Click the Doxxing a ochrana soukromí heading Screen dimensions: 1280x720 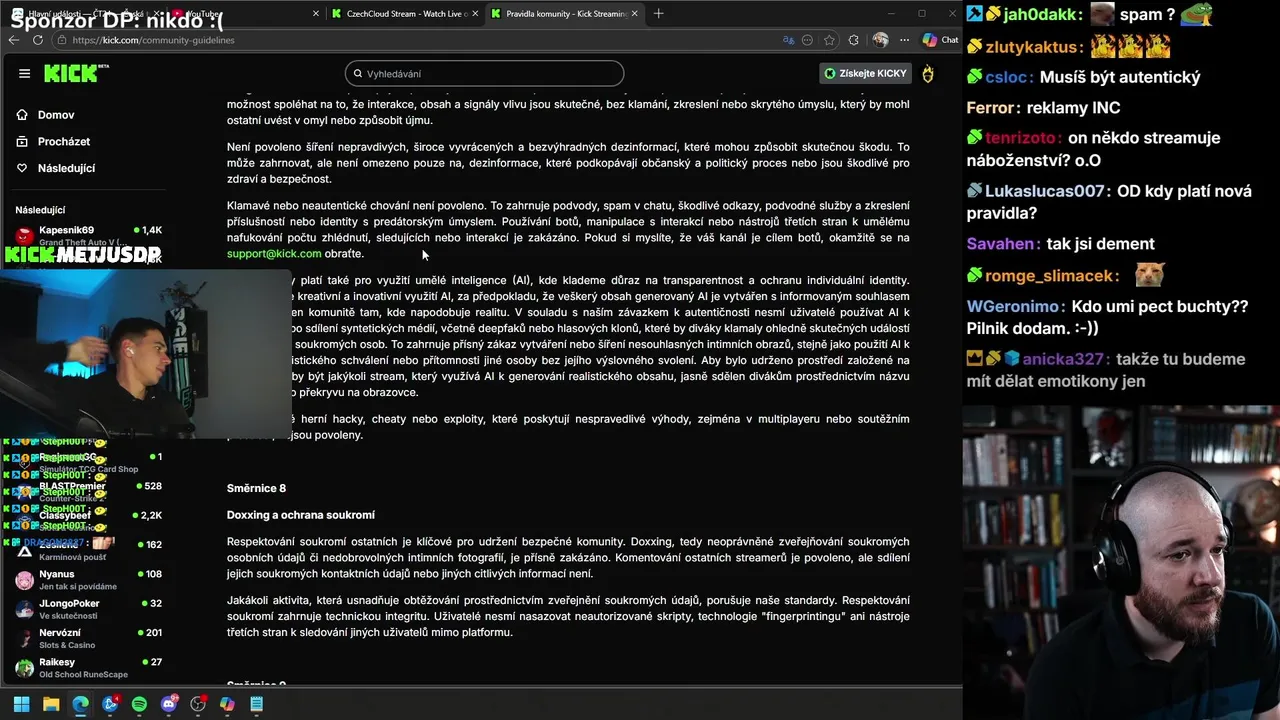pos(300,515)
